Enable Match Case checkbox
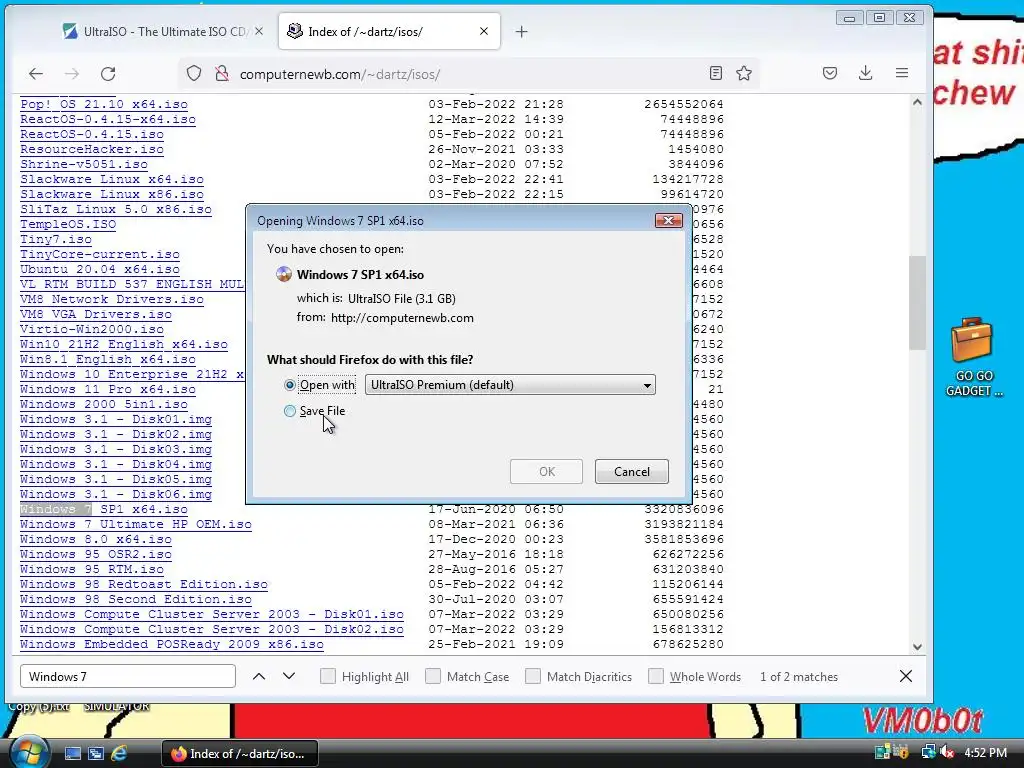Image resolution: width=1024 pixels, height=768 pixels. (x=433, y=677)
